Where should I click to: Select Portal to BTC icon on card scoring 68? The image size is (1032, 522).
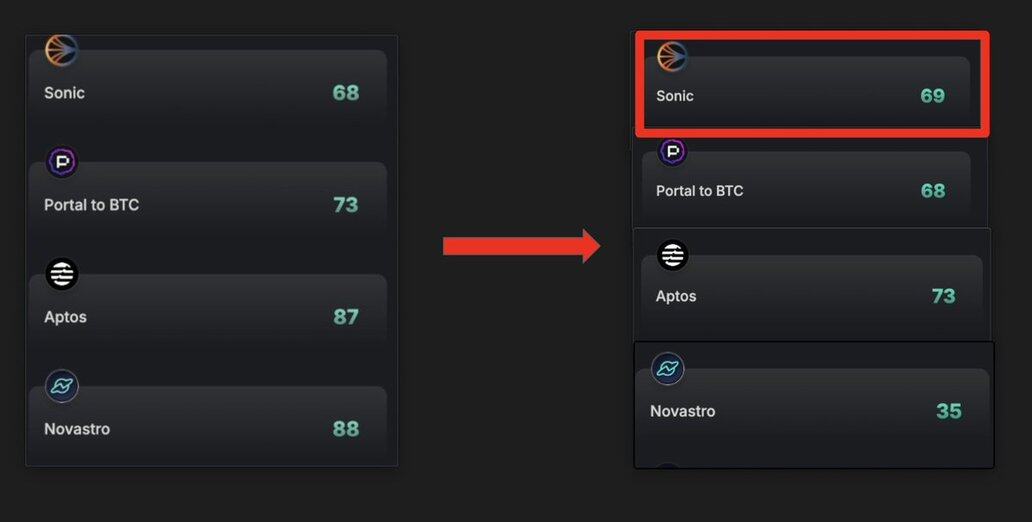[x=673, y=152]
